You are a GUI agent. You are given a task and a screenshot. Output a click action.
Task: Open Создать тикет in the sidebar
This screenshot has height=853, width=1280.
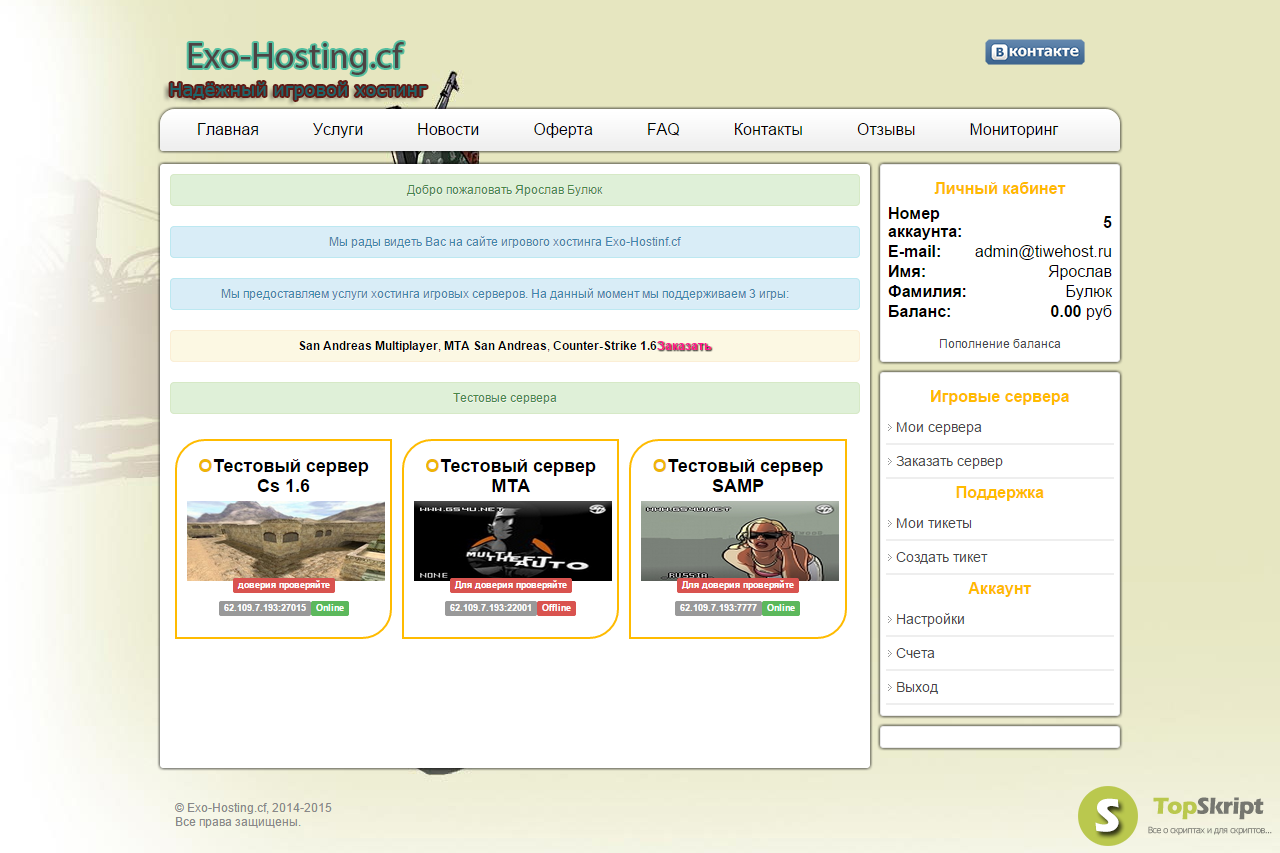(x=941, y=557)
